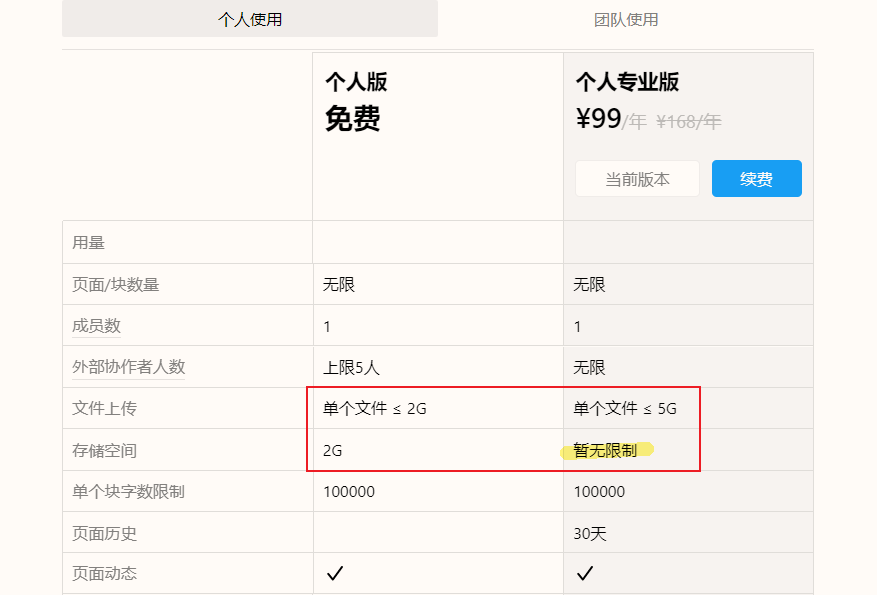This screenshot has width=877, height=595.
Task: Click the 单个文件 ≤ 5G cell
Action: click(x=625, y=408)
